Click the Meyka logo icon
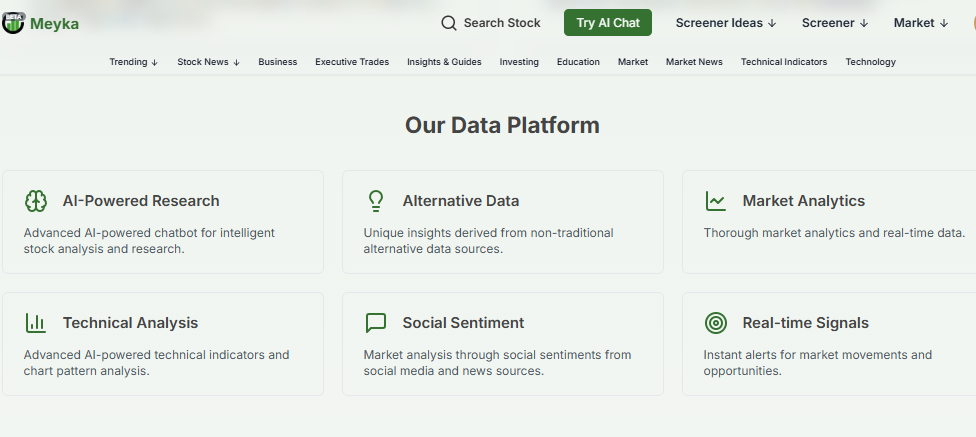This screenshot has height=437, width=976. coord(13,23)
